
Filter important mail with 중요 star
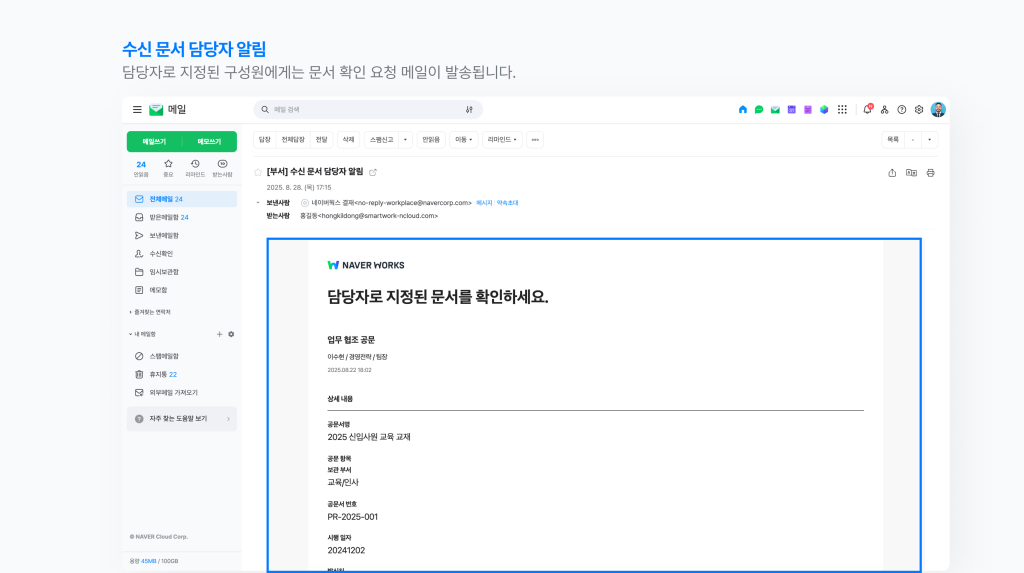(168, 169)
